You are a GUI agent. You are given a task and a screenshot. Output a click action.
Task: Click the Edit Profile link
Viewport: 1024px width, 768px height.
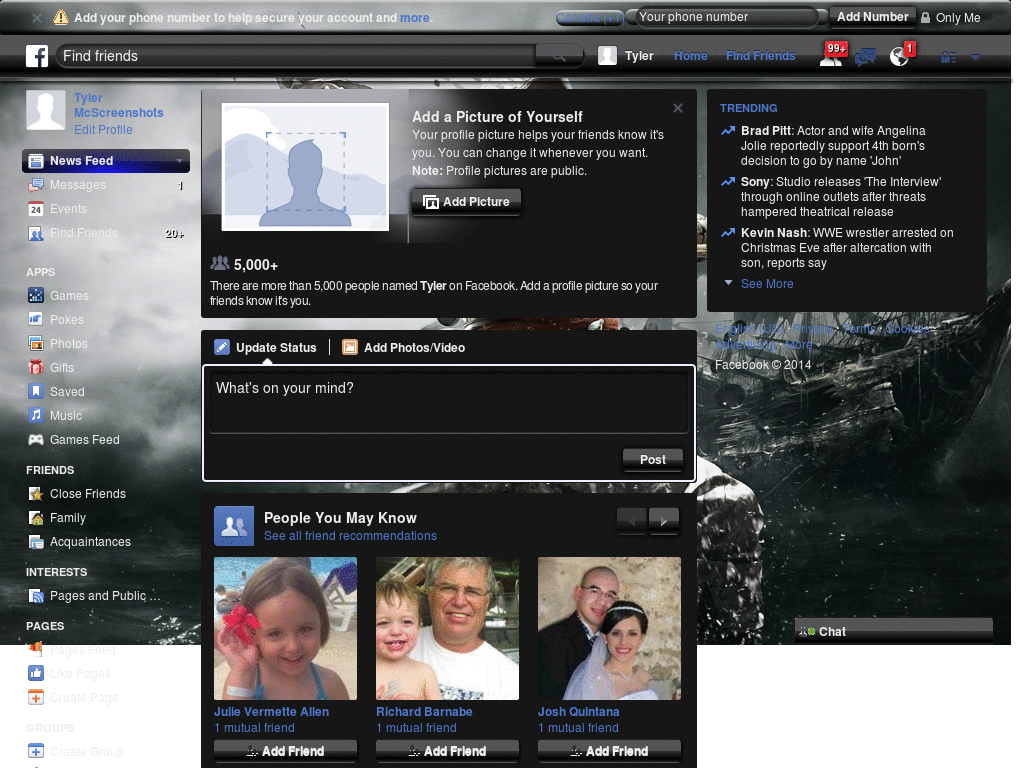103,129
